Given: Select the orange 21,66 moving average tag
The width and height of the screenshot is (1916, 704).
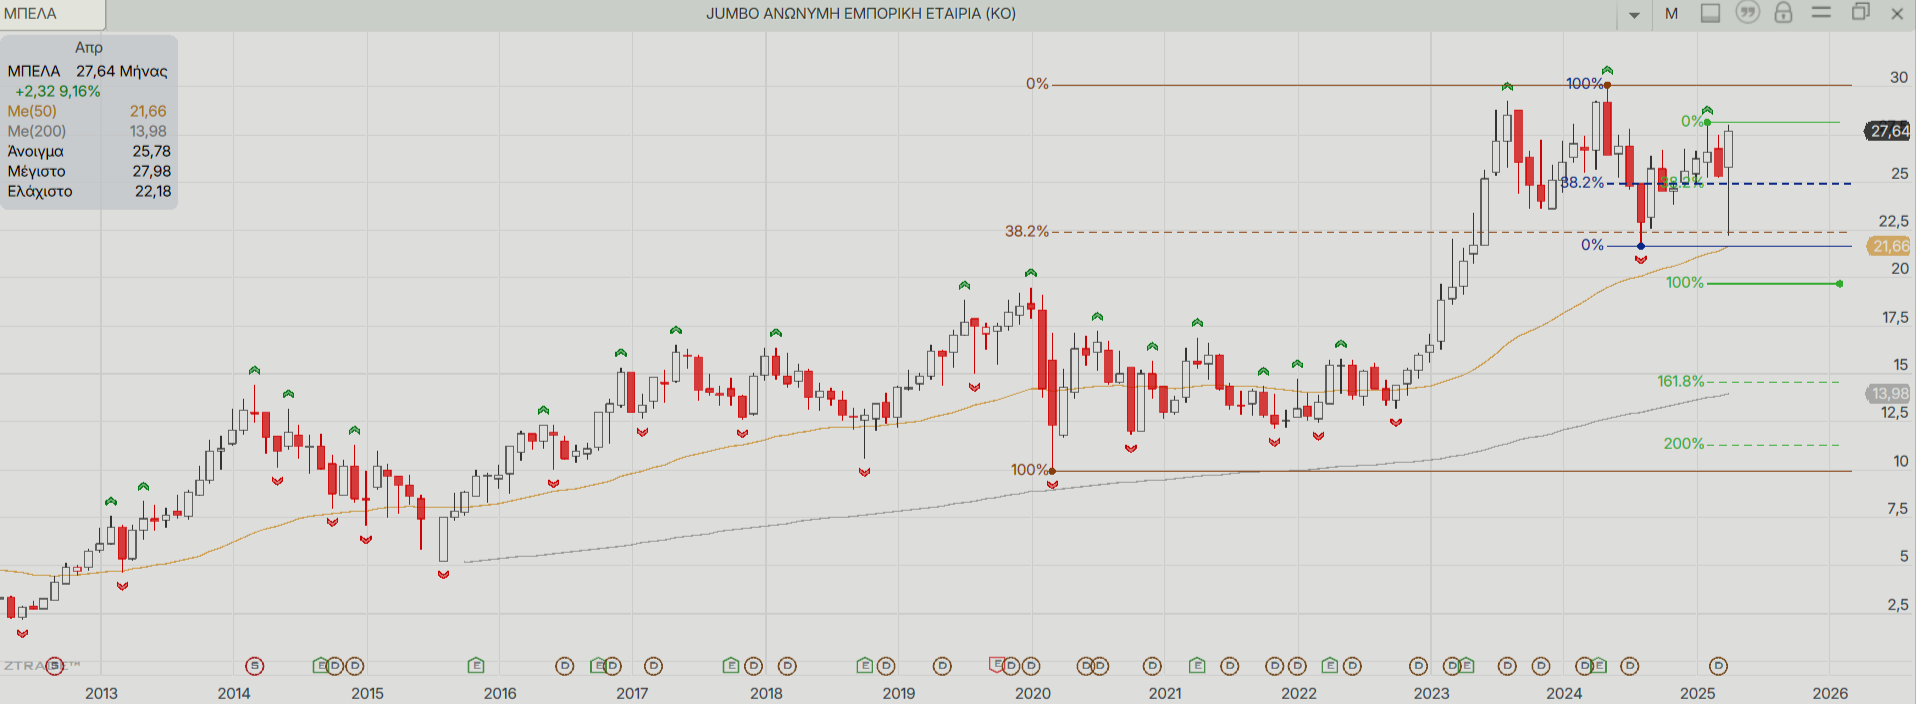Looking at the screenshot, I should point(1889,246).
